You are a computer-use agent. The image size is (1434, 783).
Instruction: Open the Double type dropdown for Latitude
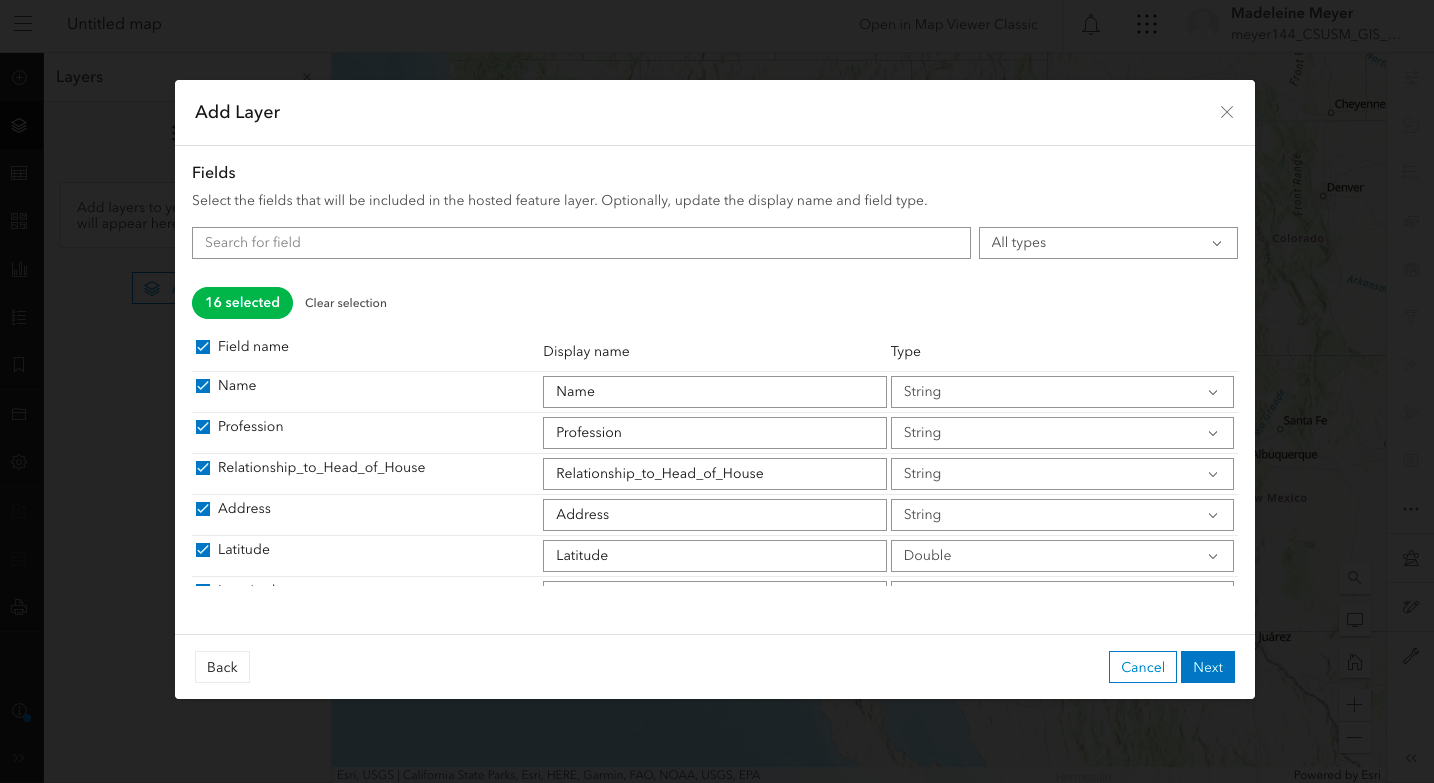pyautogui.click(x=1062, y=556)
